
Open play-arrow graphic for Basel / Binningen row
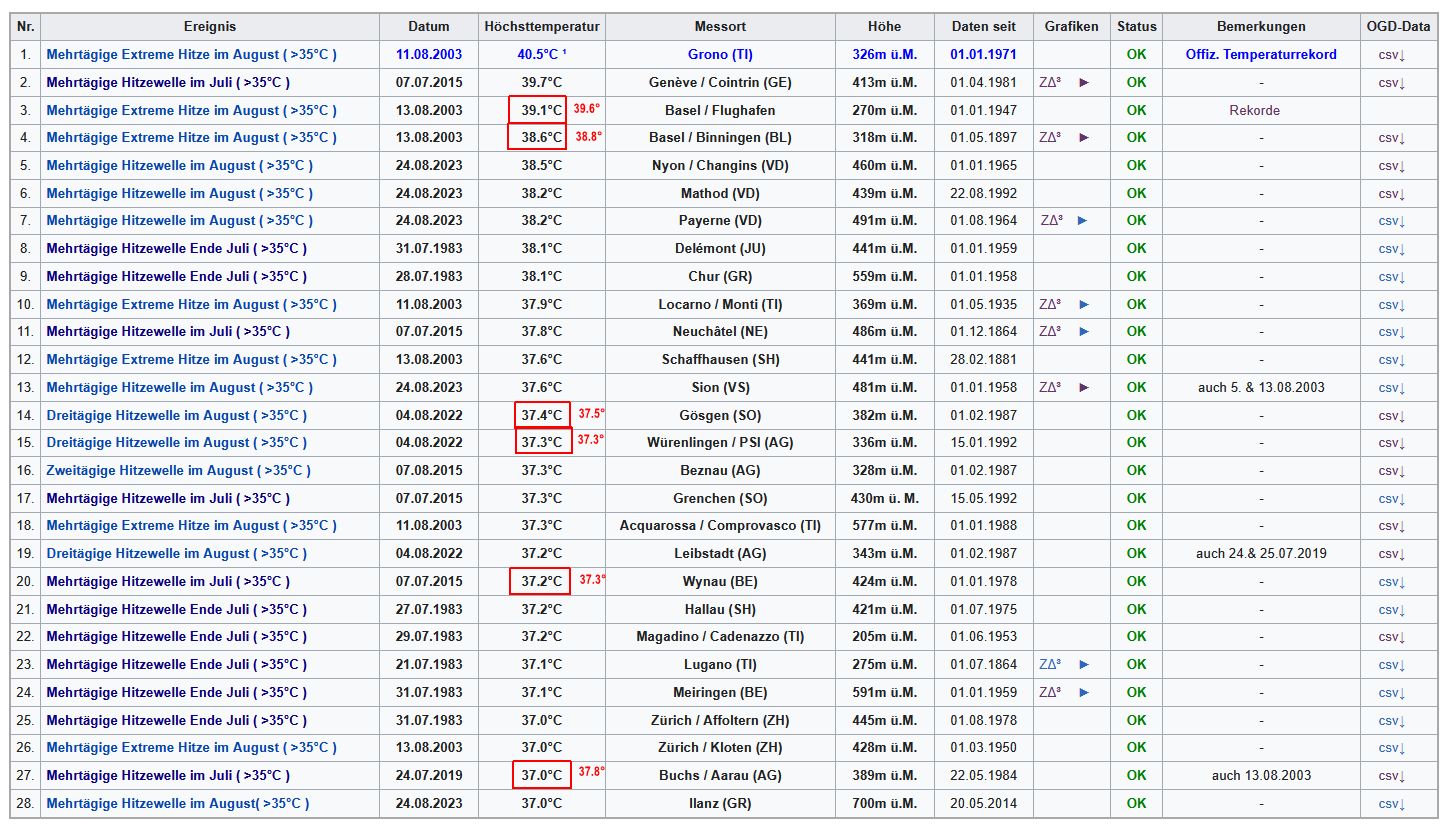(x=1084, y=137)
